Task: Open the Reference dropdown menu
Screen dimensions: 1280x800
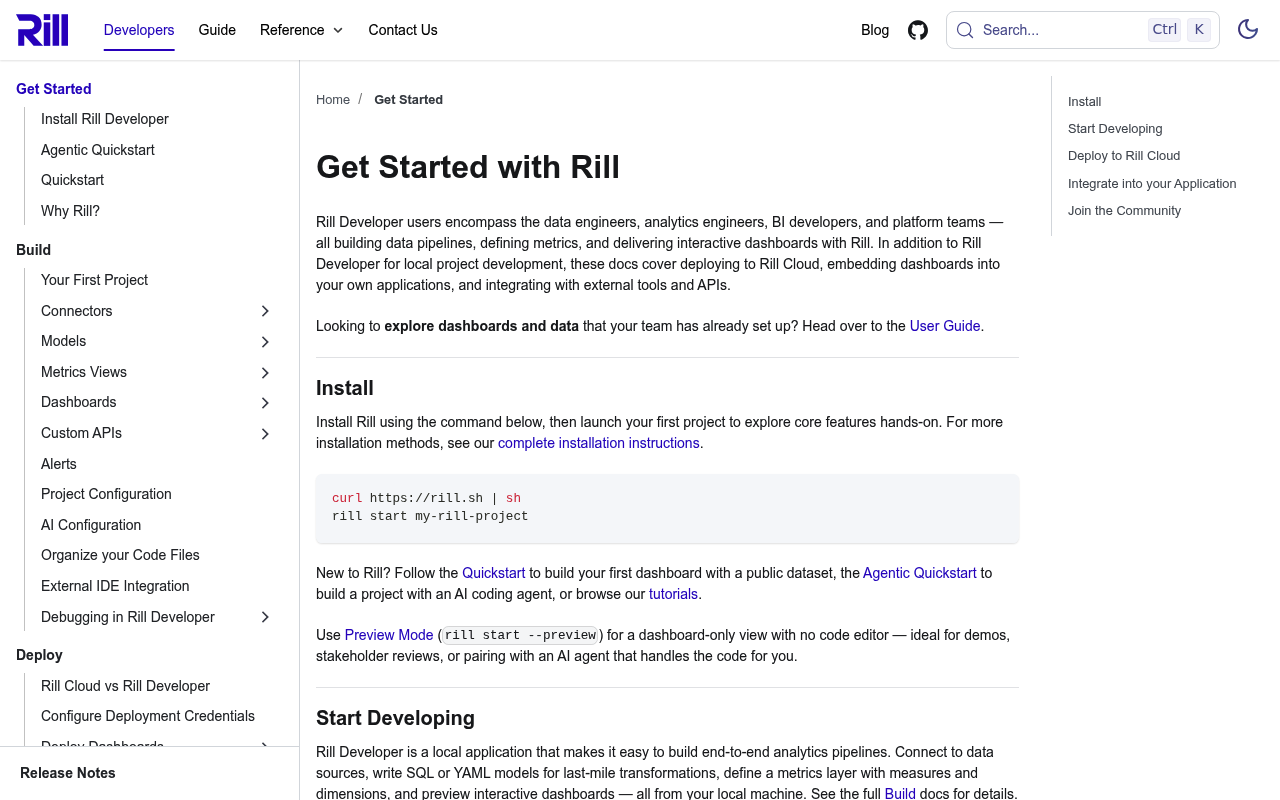Action: click(302, 30)
